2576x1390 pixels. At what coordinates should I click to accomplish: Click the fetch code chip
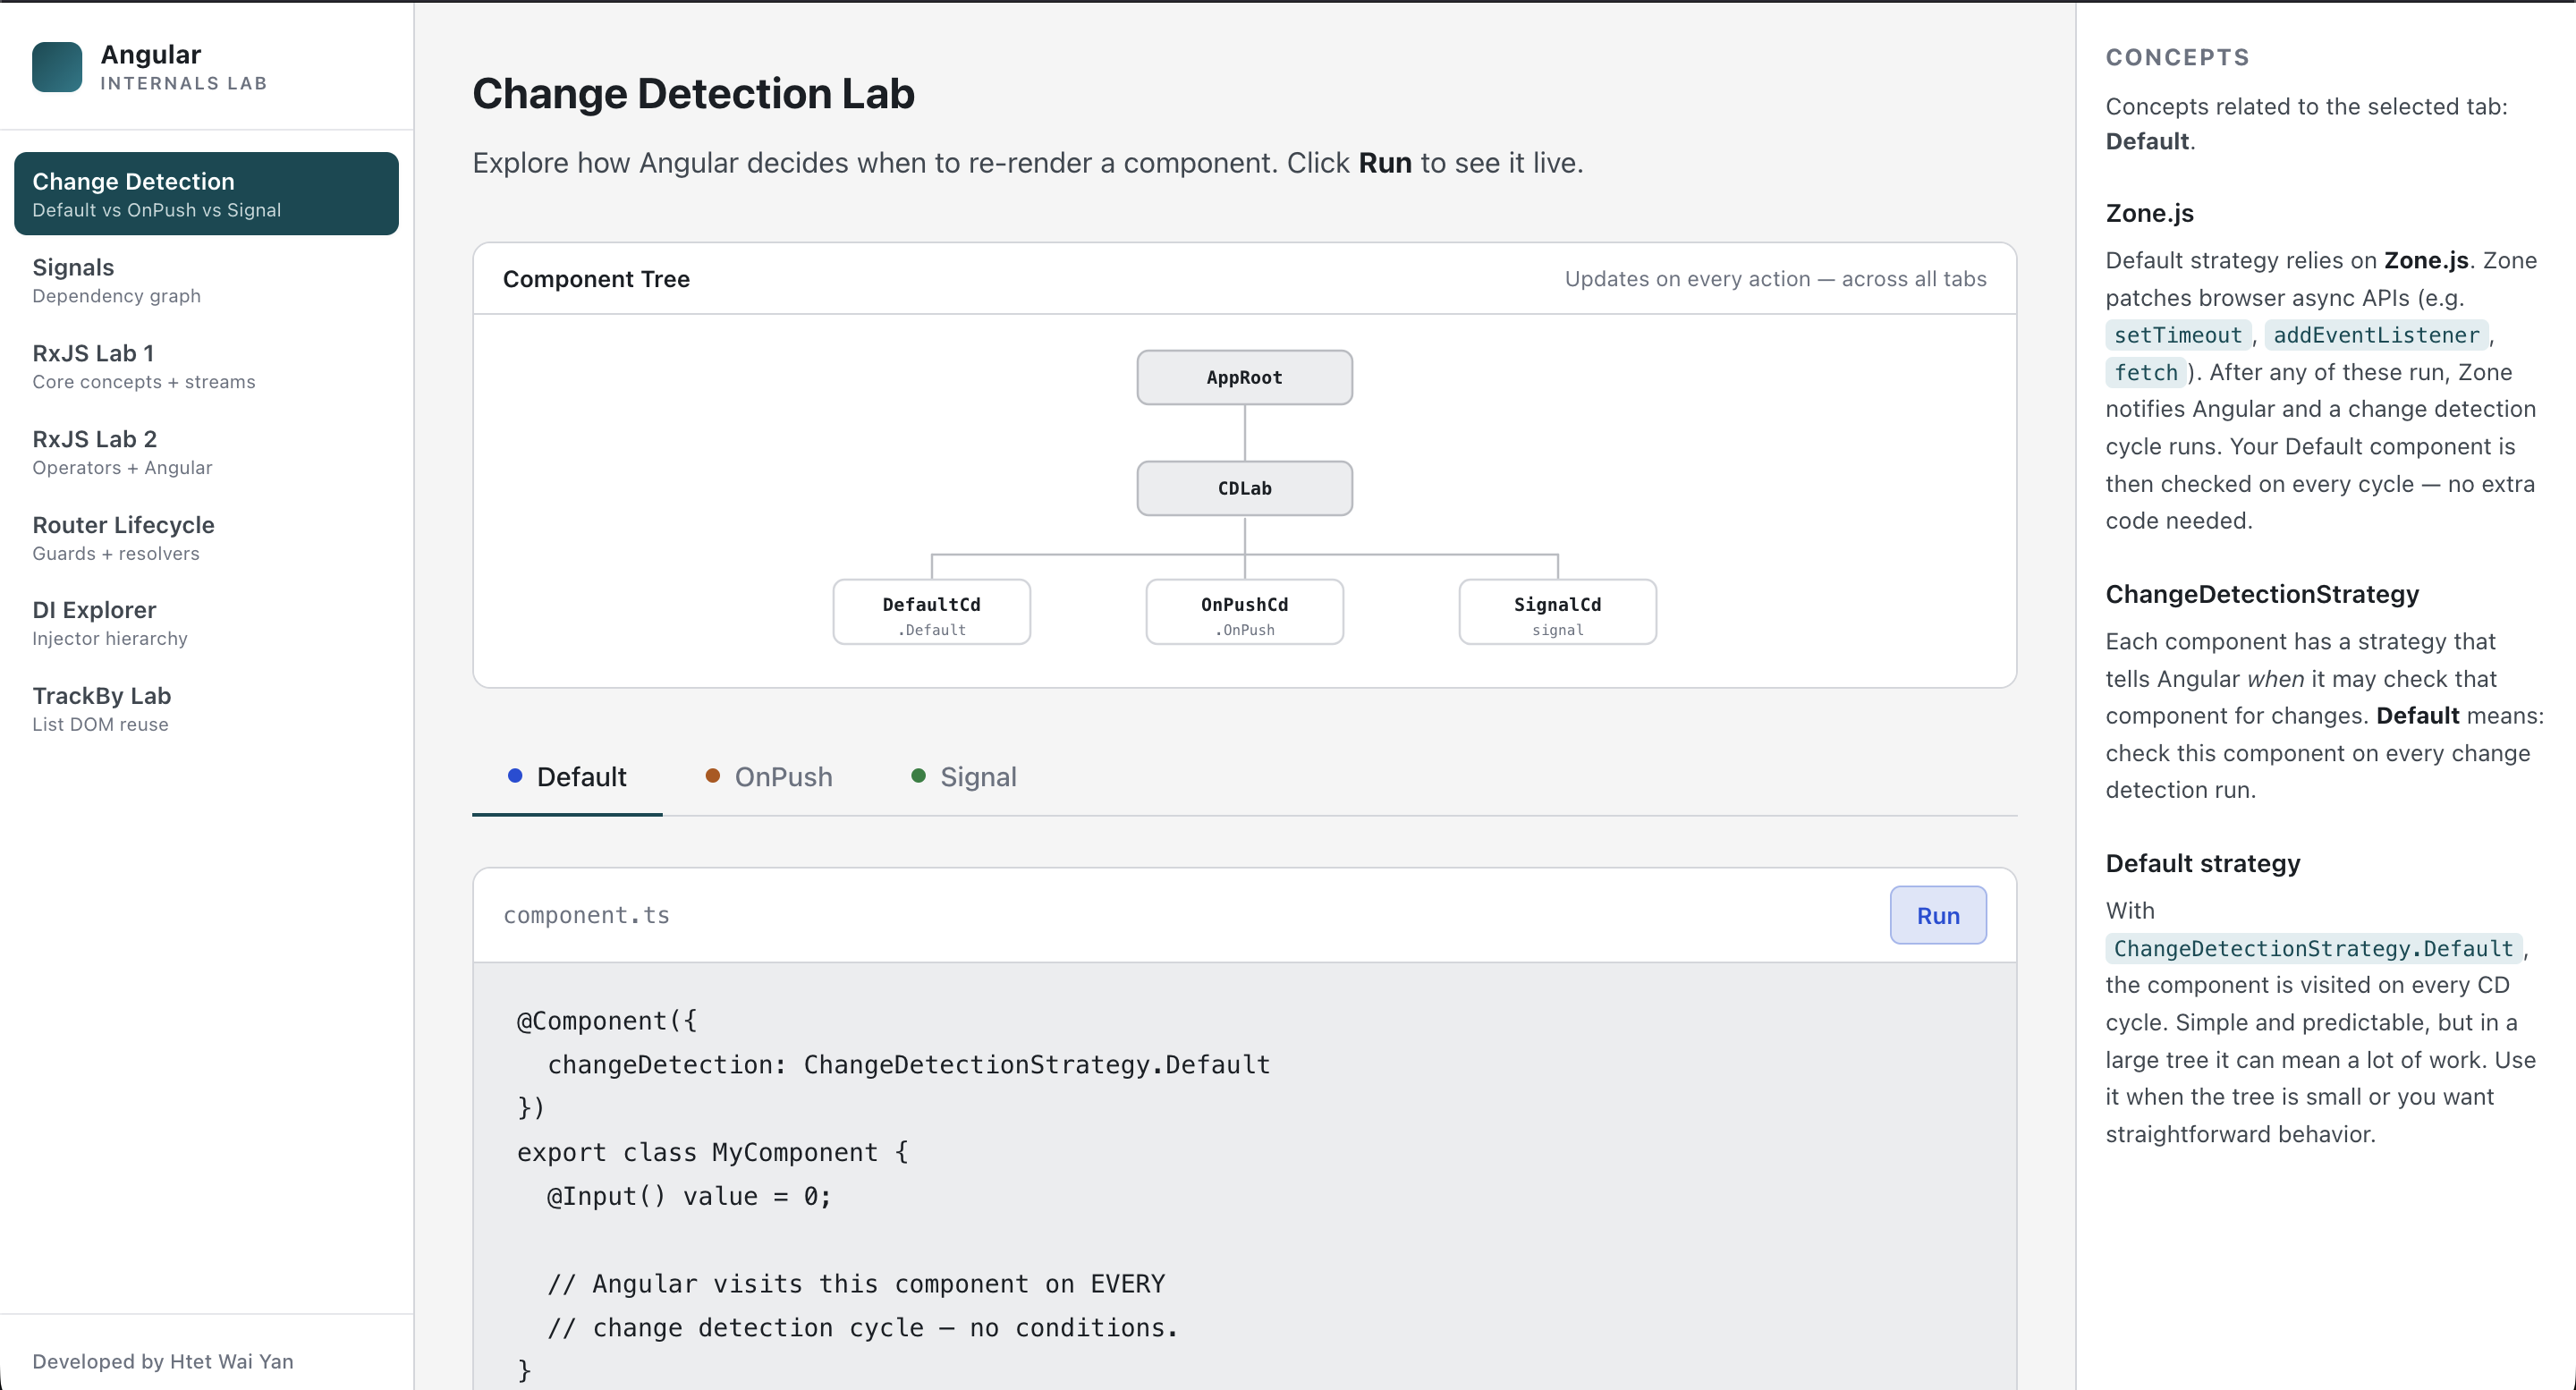click(2145, 372)
